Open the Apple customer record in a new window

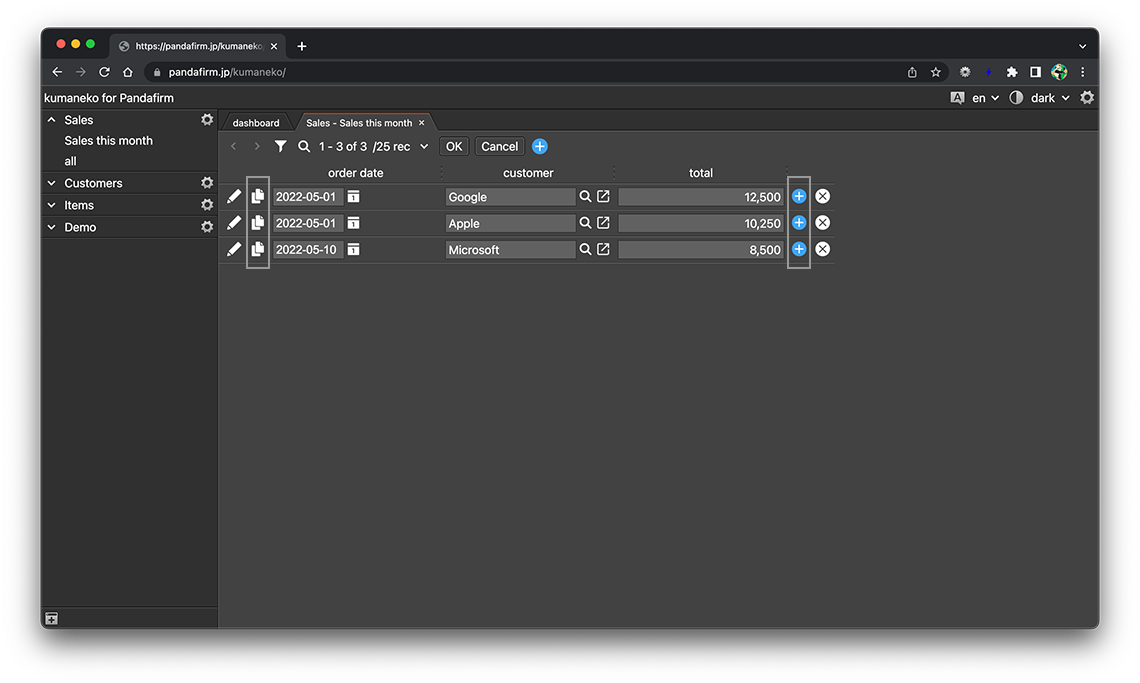(x=603, y=223)
